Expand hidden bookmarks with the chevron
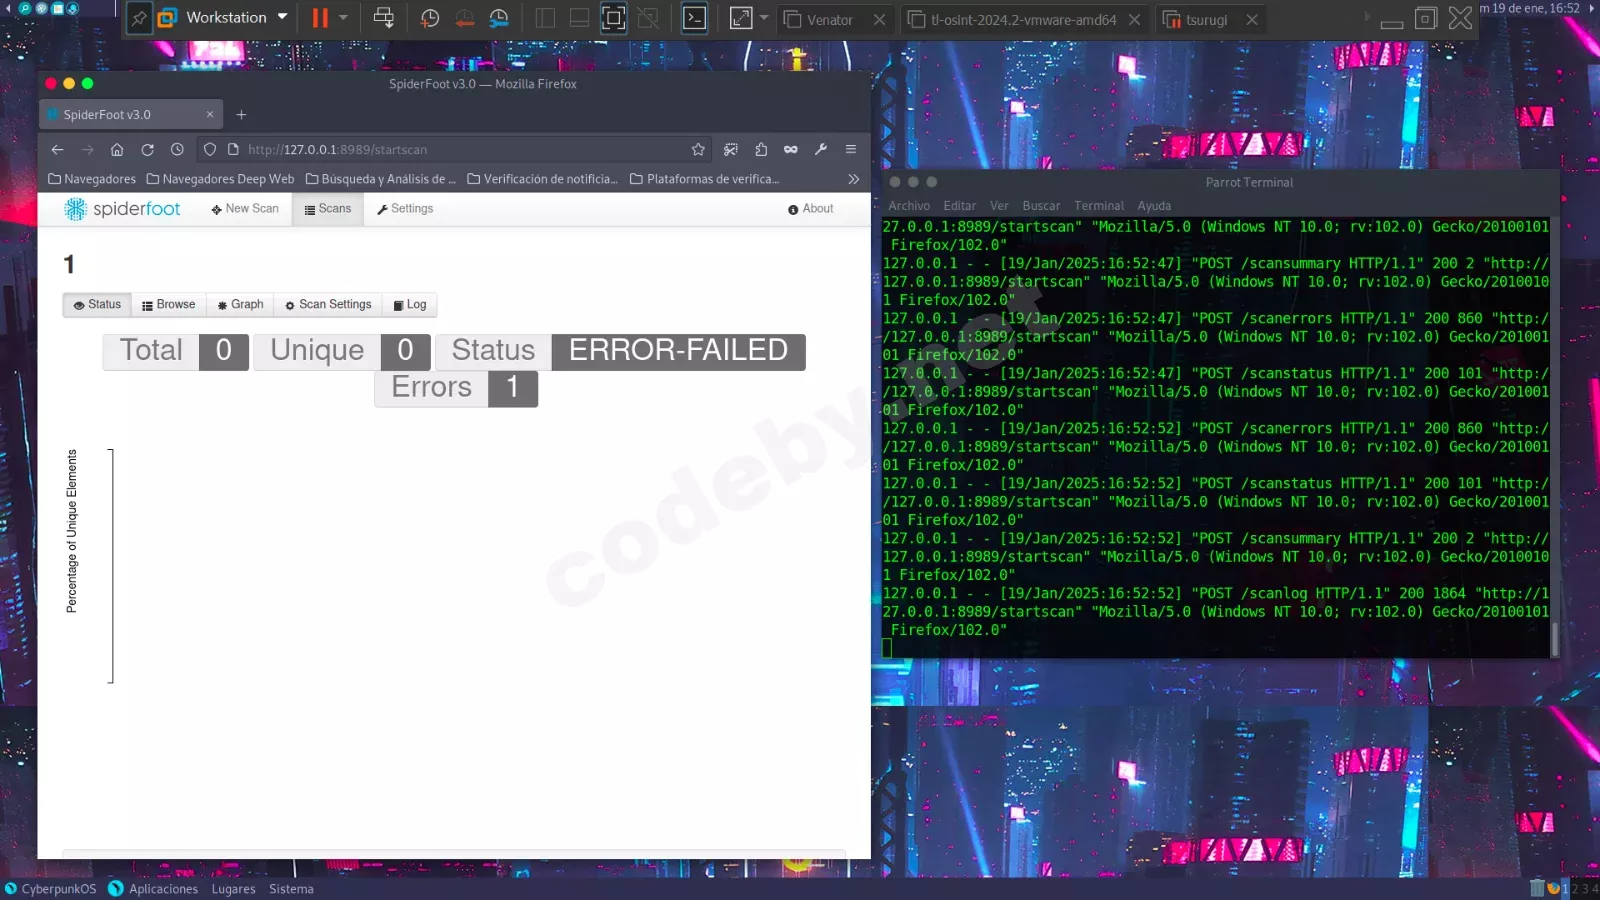 (x=853, y=178)
